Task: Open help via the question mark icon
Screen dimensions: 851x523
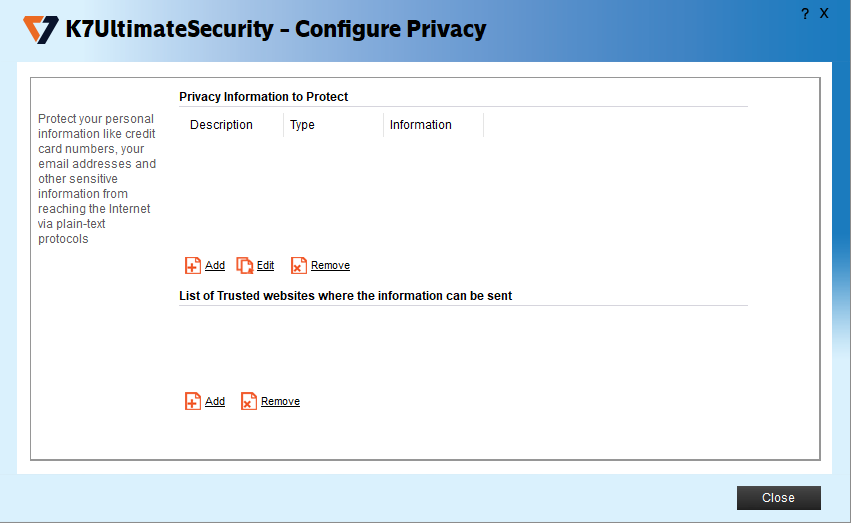Action: pyautogui.click(x=805, y=14)
